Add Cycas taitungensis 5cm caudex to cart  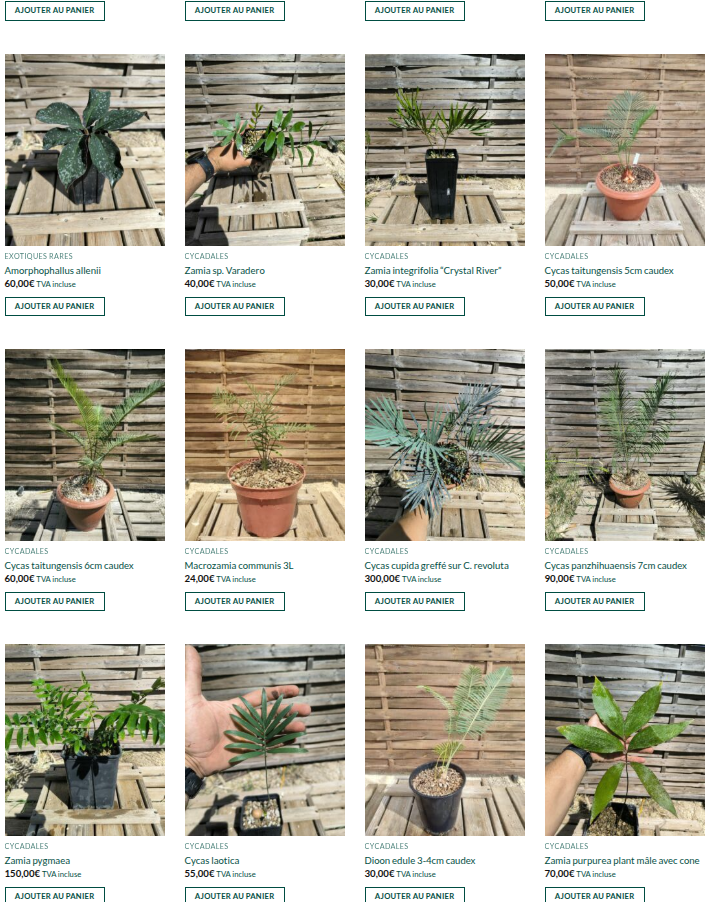pyautogui.click(x=595, y=306)
